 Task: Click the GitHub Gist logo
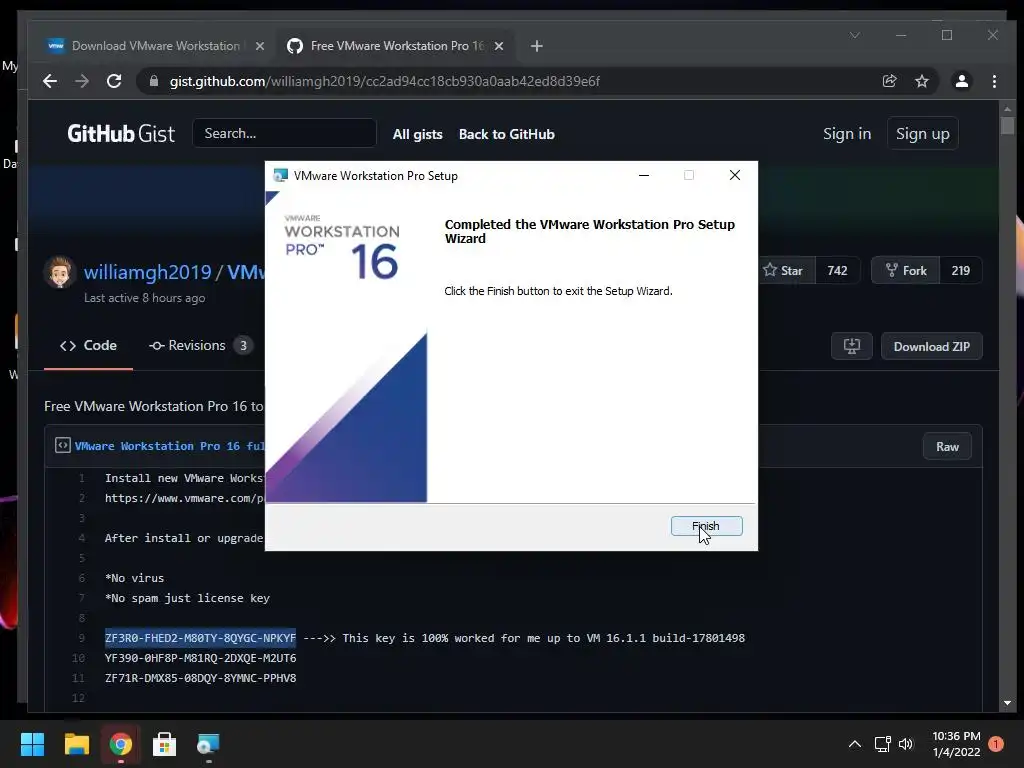click(121, 134)
